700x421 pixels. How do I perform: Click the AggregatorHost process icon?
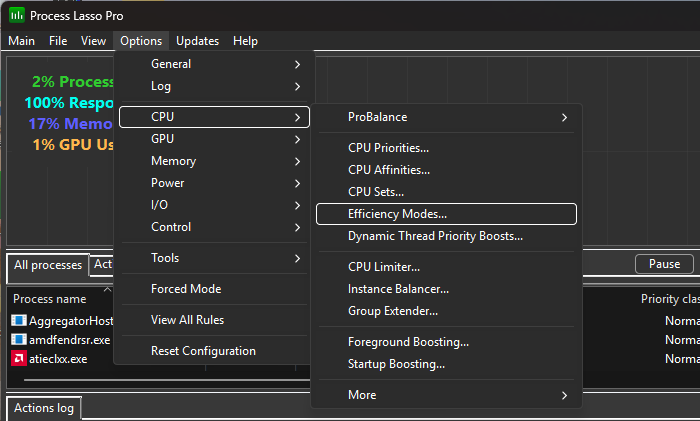(19, 321)
